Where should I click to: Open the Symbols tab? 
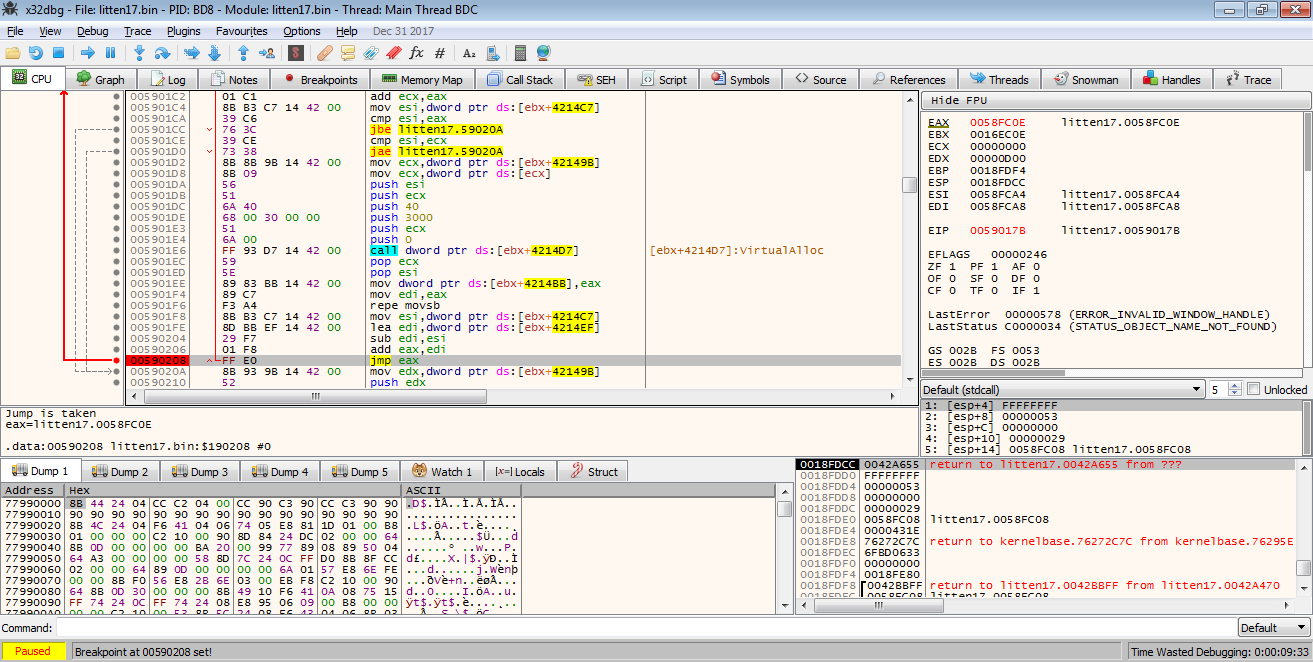click(x=740, y=79)
